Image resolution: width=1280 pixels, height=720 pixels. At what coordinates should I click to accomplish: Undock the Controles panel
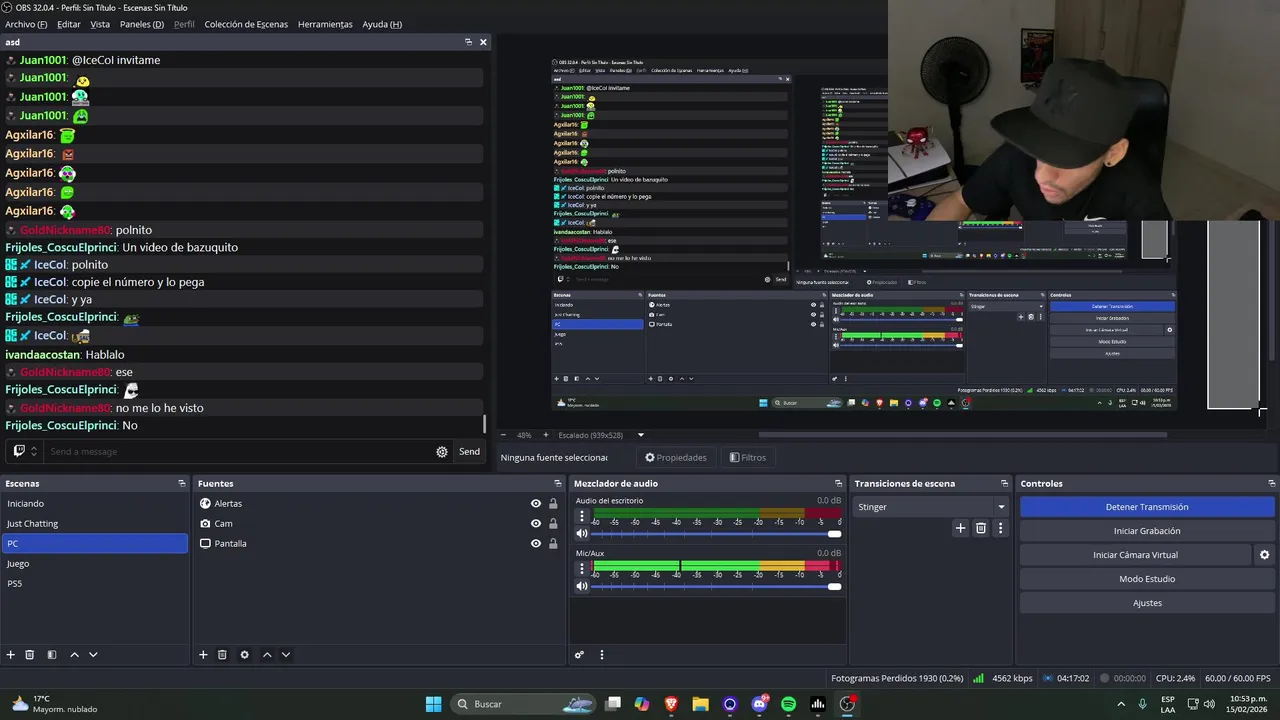(x=1271, y=484)
